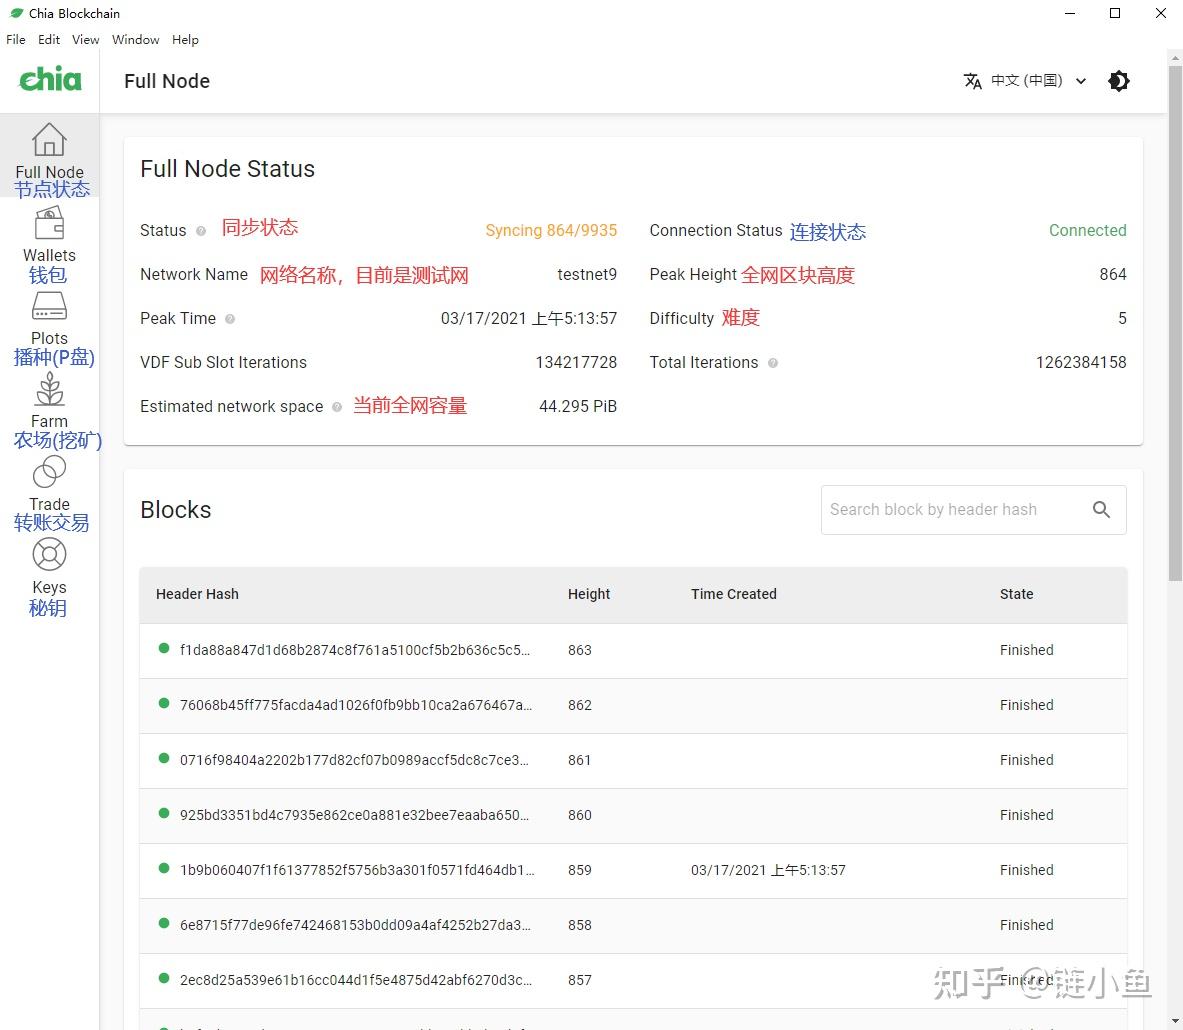
Task: Click the vertical scrollbar on the right
Action: click(1175, 320)
